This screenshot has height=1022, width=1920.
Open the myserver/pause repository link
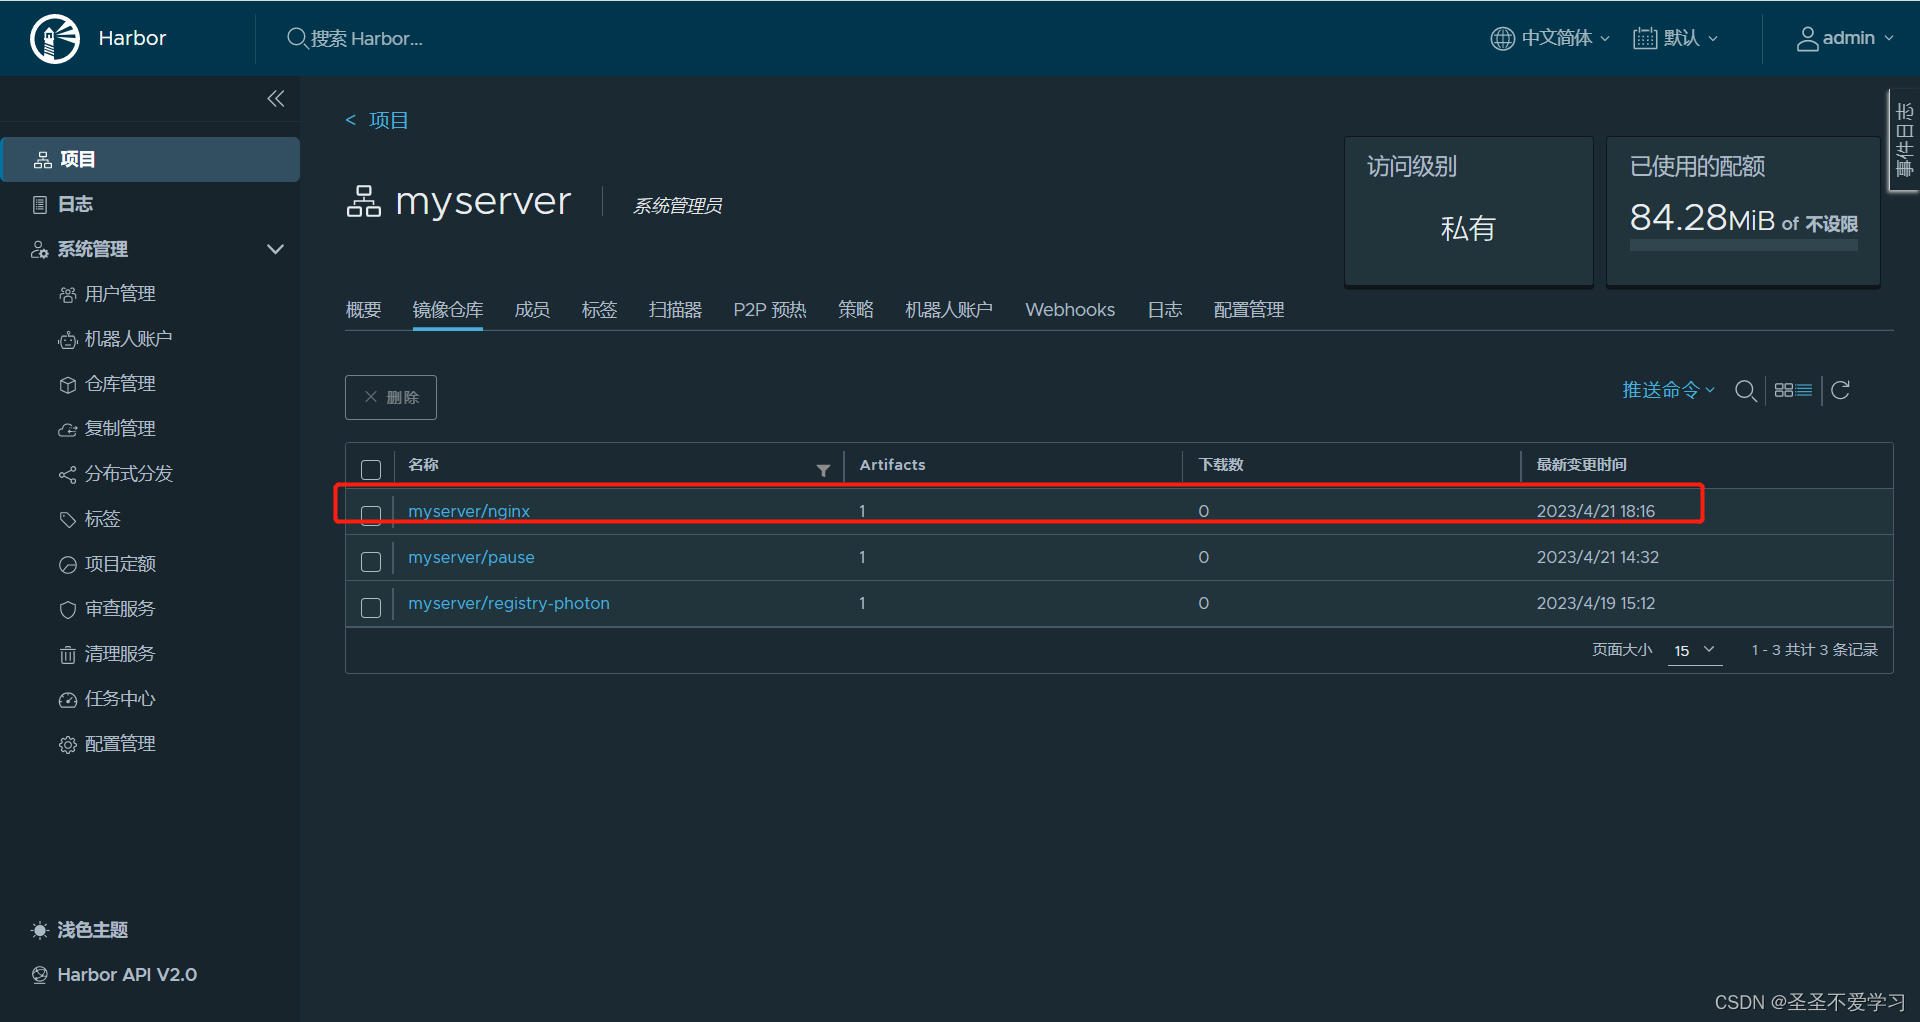(471, 557)
